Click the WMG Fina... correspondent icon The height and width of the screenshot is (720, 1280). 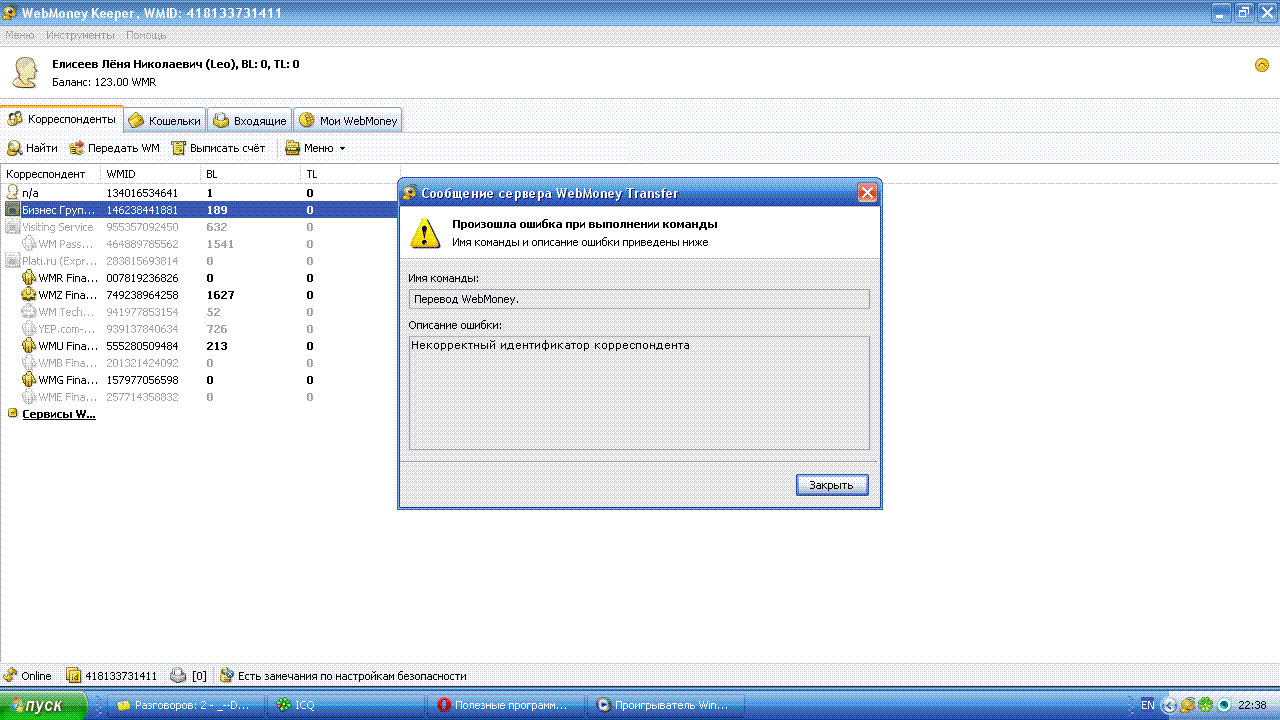[29, 380]
